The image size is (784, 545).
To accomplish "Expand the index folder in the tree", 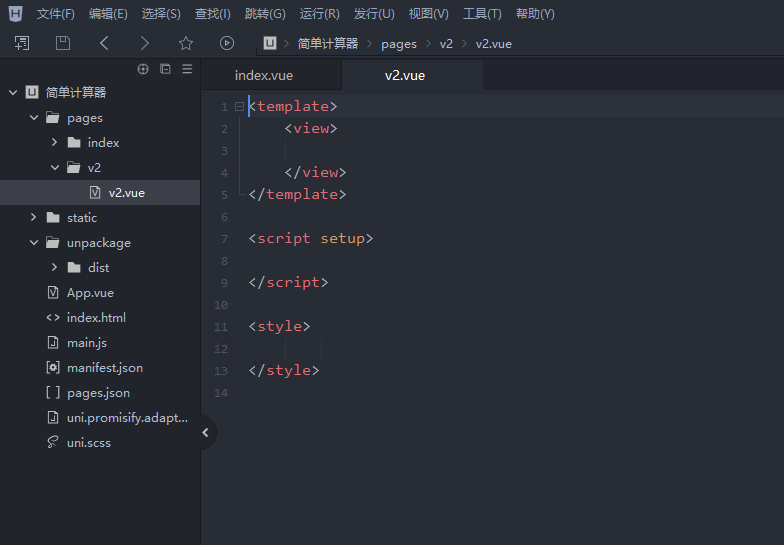I will [55, 143].
